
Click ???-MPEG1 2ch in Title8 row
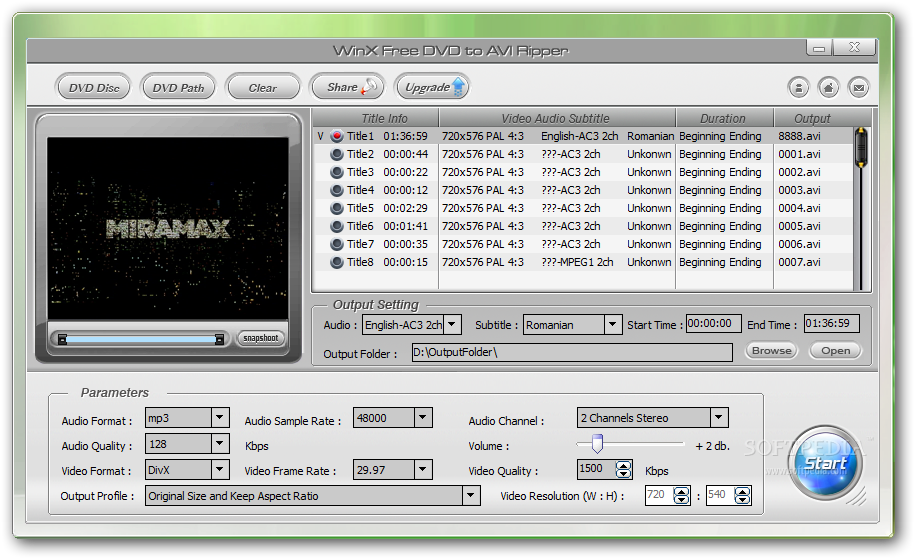point(577,263)
